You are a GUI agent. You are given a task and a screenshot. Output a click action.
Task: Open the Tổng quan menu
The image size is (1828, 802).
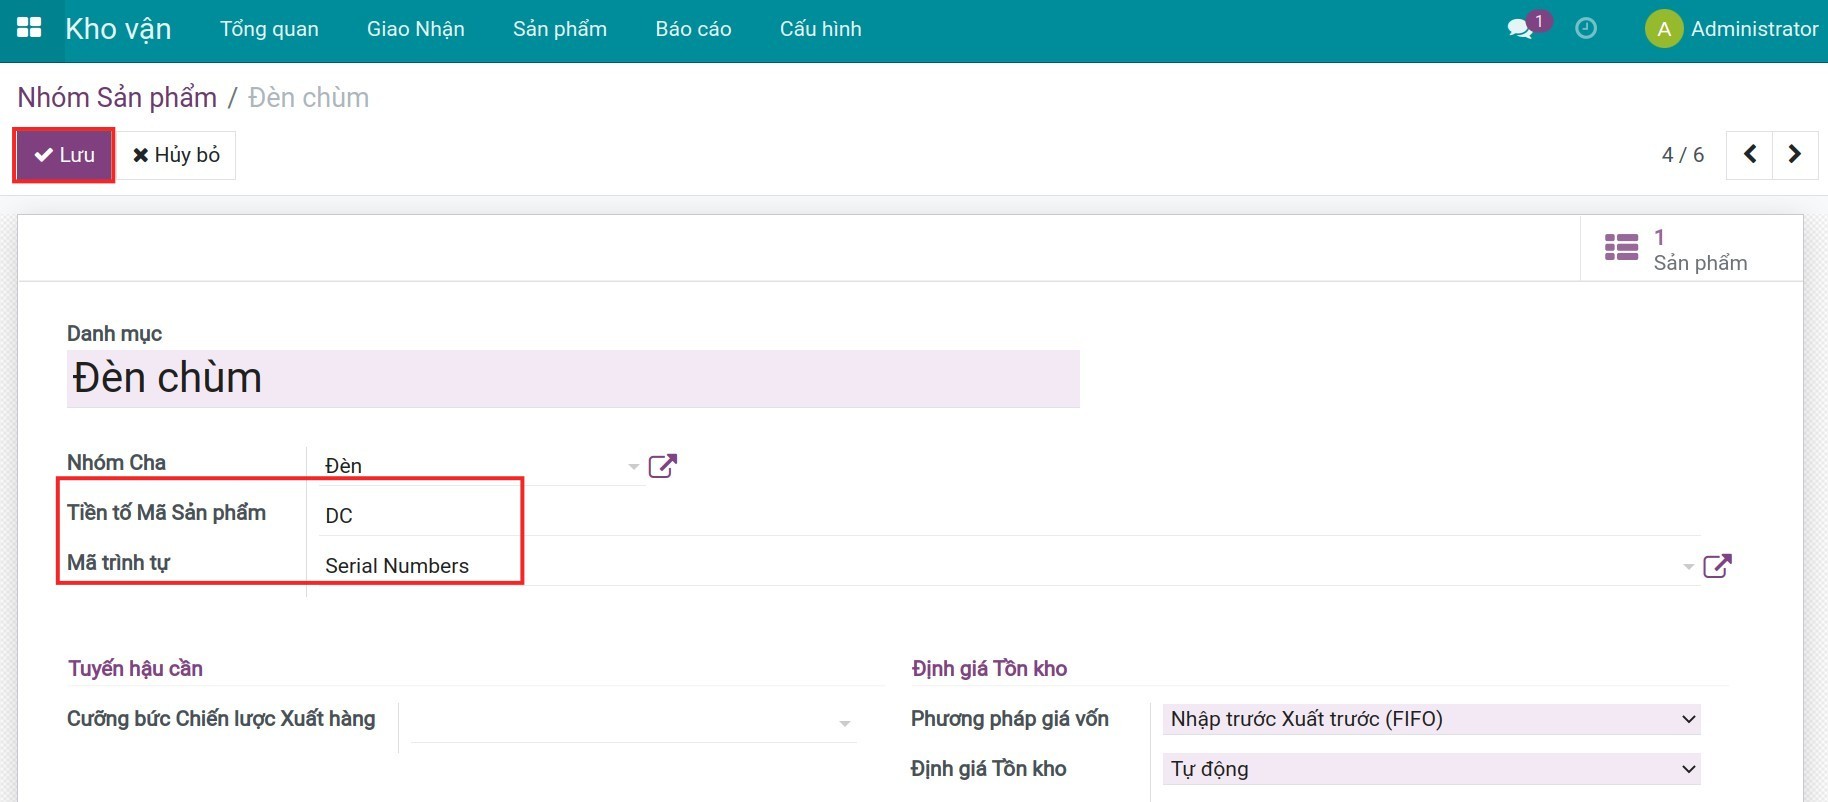pos(269,29)
